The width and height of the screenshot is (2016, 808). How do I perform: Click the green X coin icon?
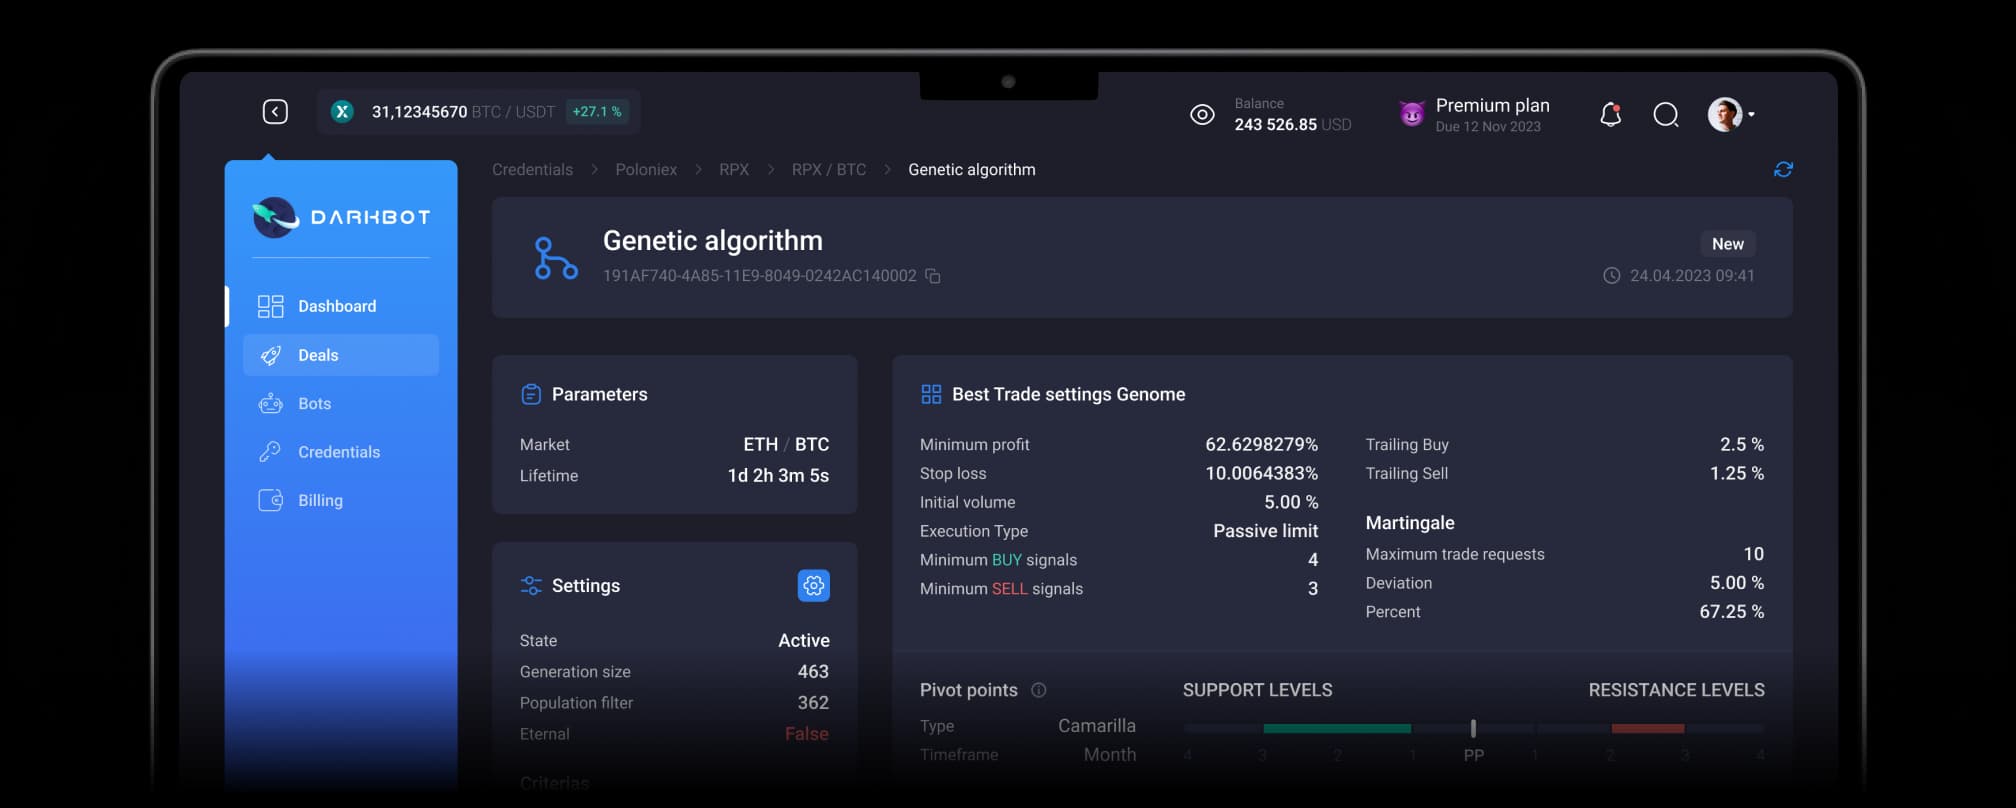342,112
